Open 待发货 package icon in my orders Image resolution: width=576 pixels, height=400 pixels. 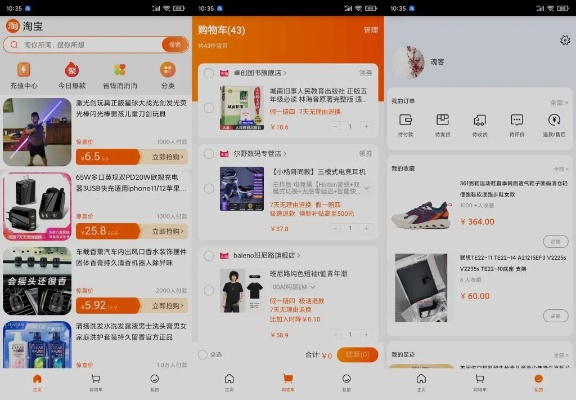tap(443, 120)
